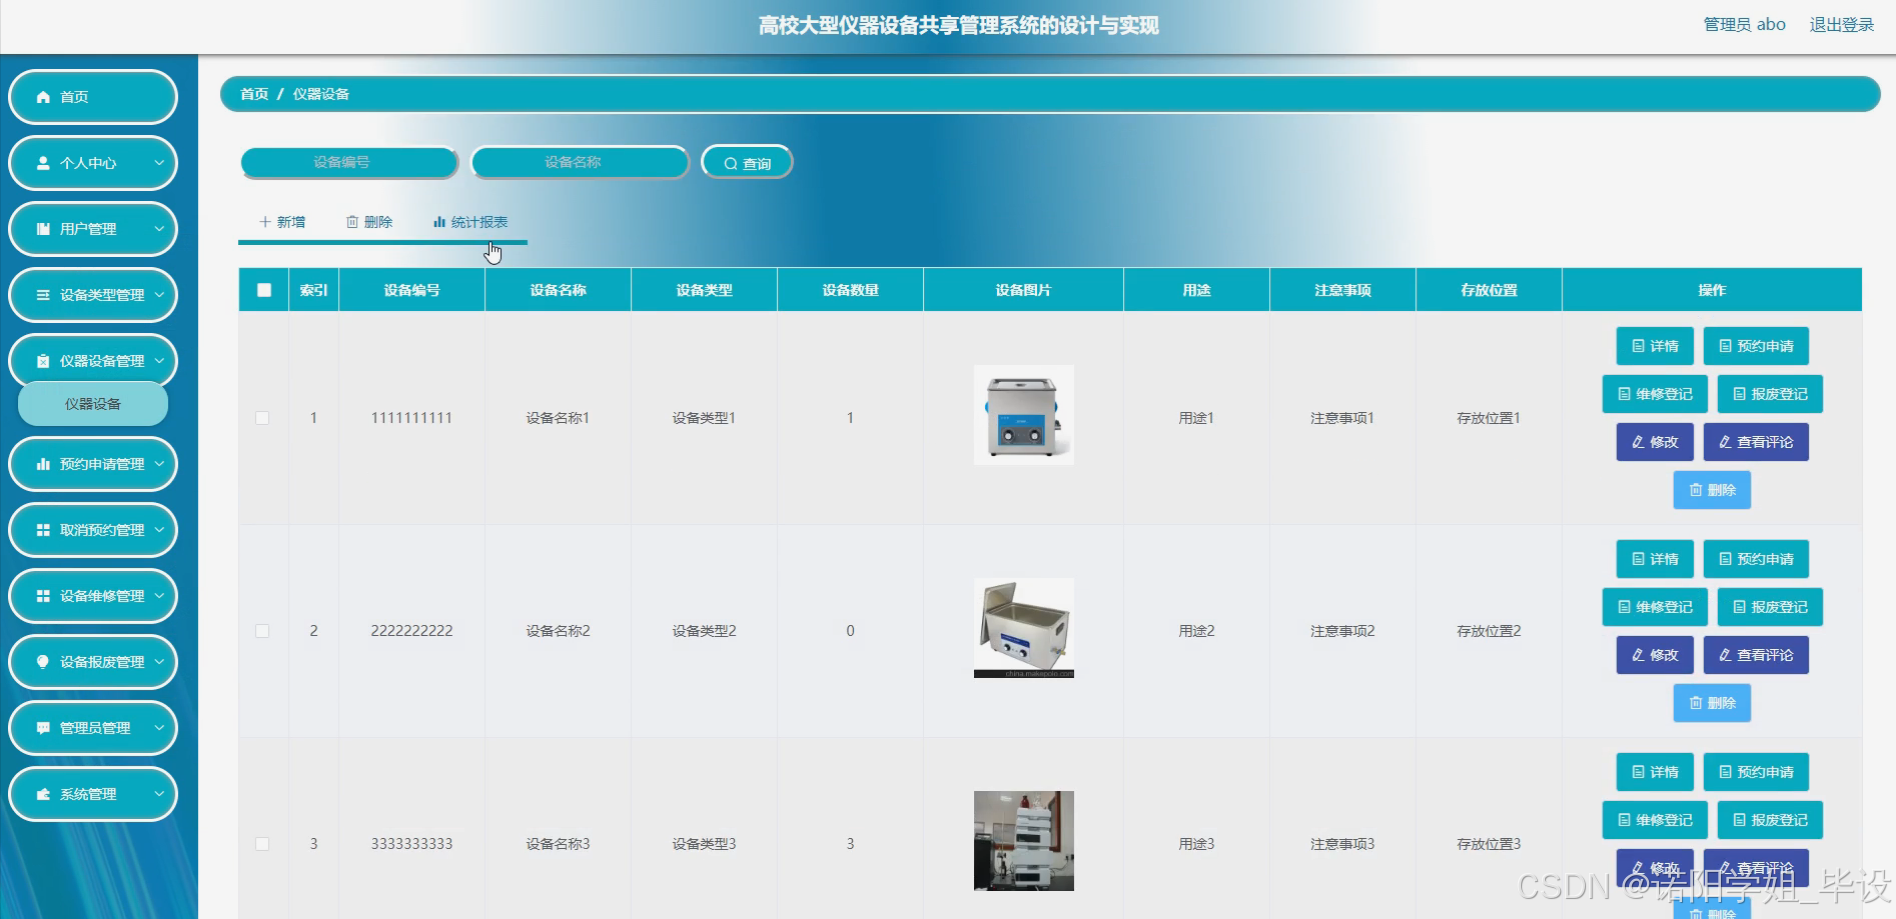This screenshot has height=919, width=1896.
Task: Collapse the 仪器设备管理 menu
Action: 92,361
